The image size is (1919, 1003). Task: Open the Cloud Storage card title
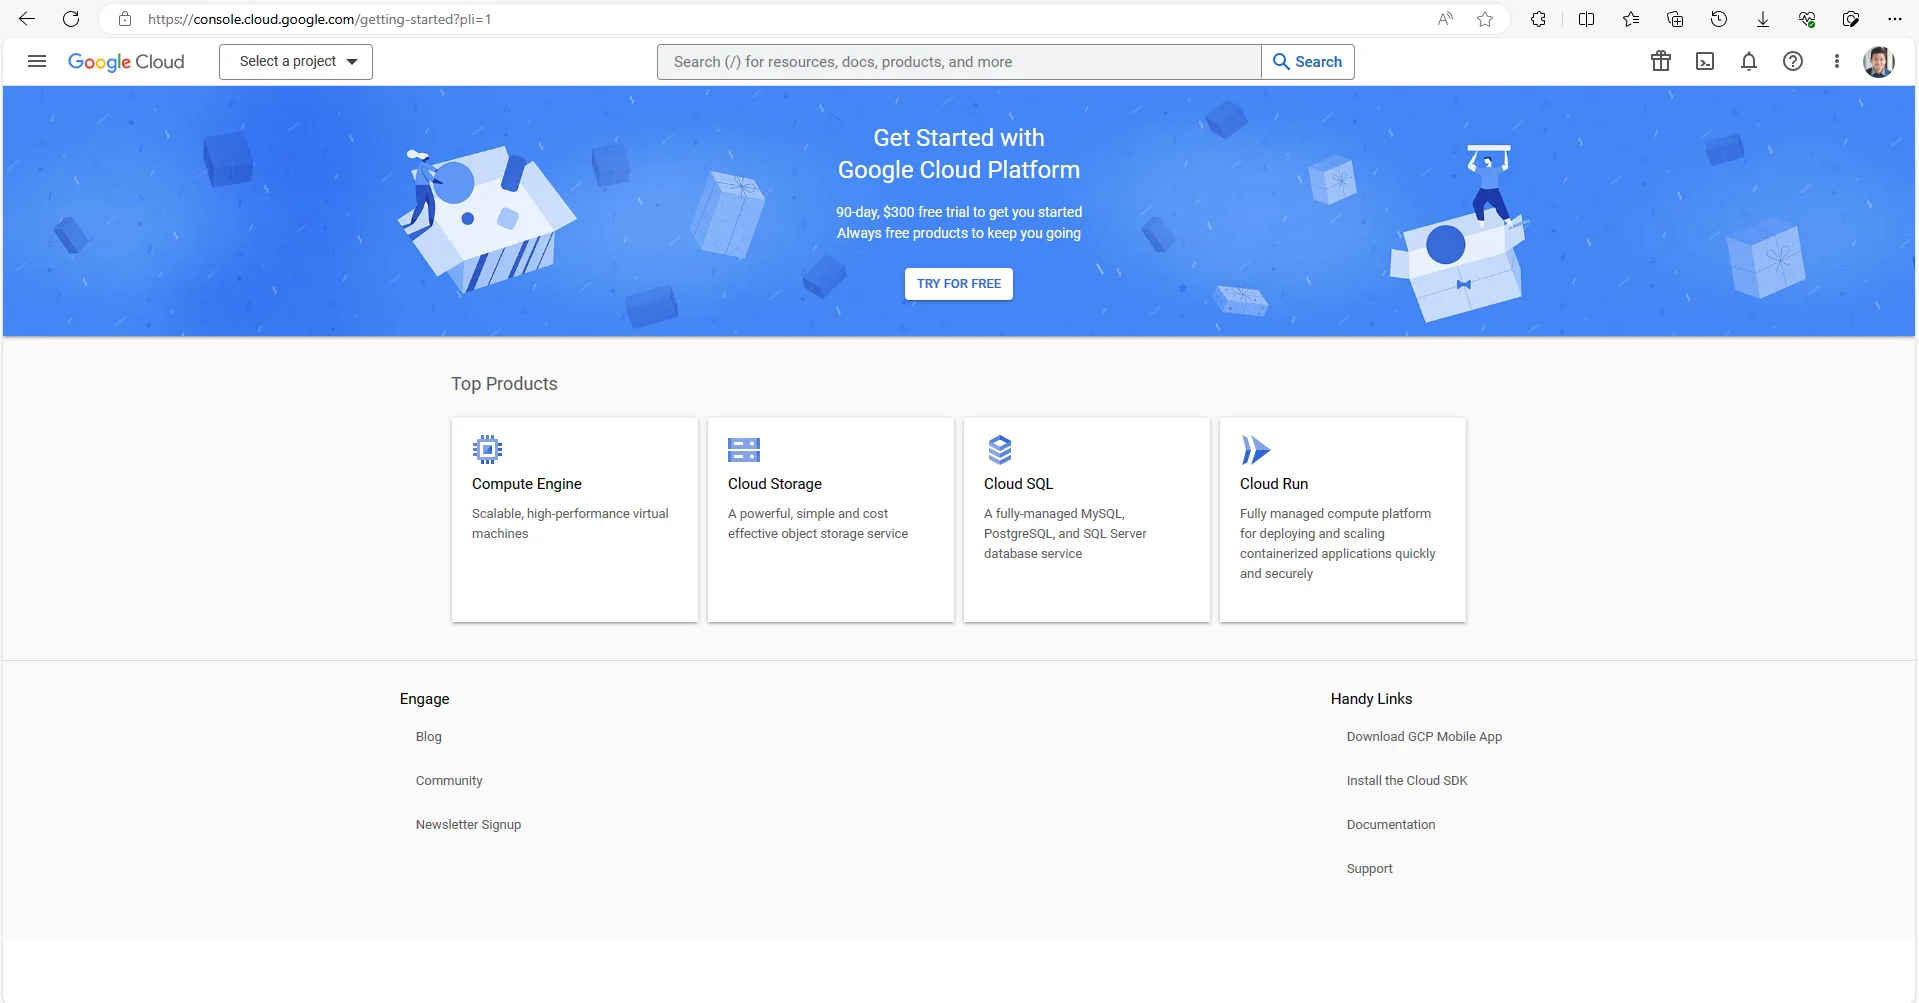tap(775, 484)
